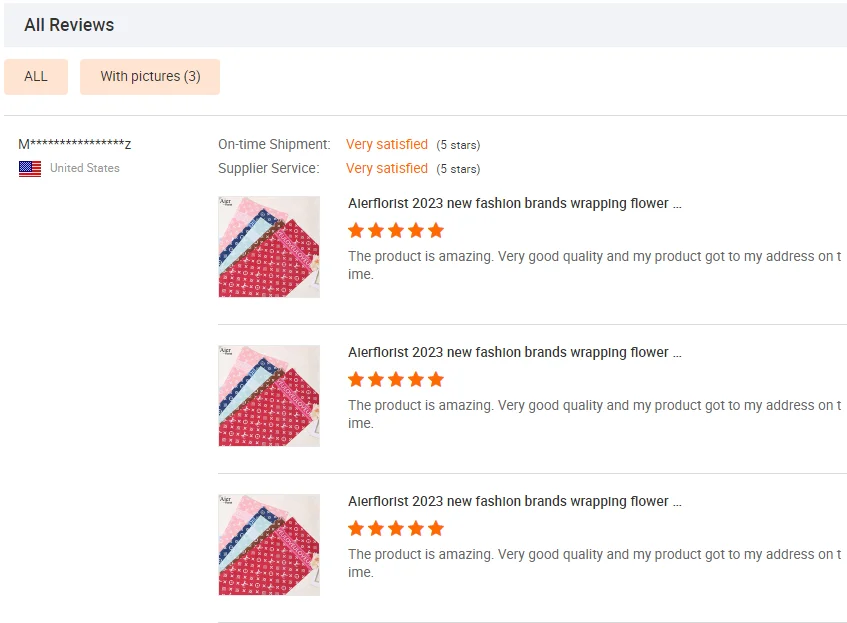This screenshot has height=623, width=847.
Task: Open second review's Aierflorist product title link
Action: 514,353
